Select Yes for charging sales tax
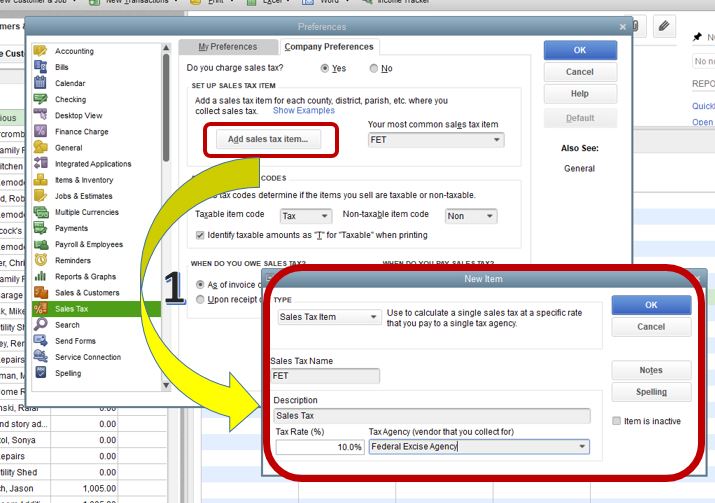The image size is (715, 503). 325,68
